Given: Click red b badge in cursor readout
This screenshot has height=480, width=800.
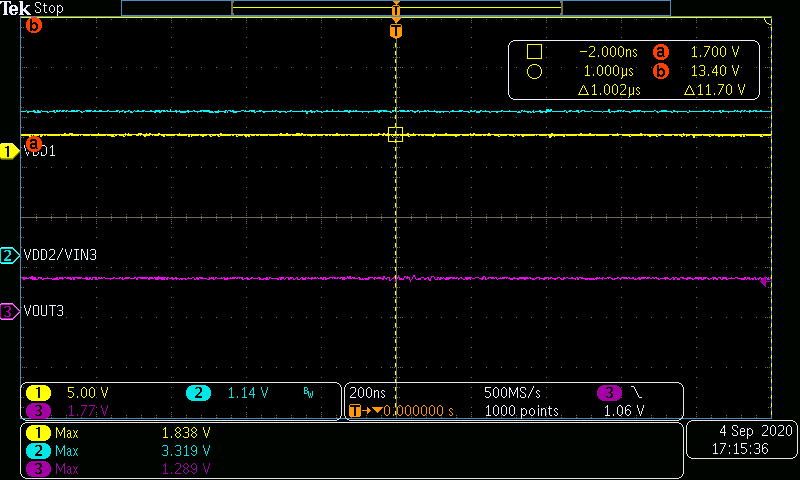Looking at the screenshot, I should tap(661, 71).
